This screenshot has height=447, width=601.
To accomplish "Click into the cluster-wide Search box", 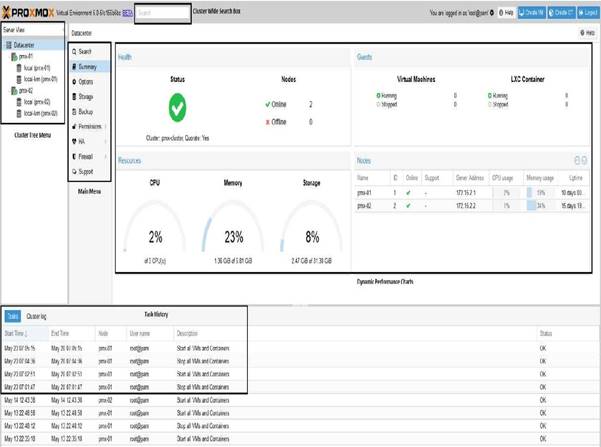I will 163,13.
